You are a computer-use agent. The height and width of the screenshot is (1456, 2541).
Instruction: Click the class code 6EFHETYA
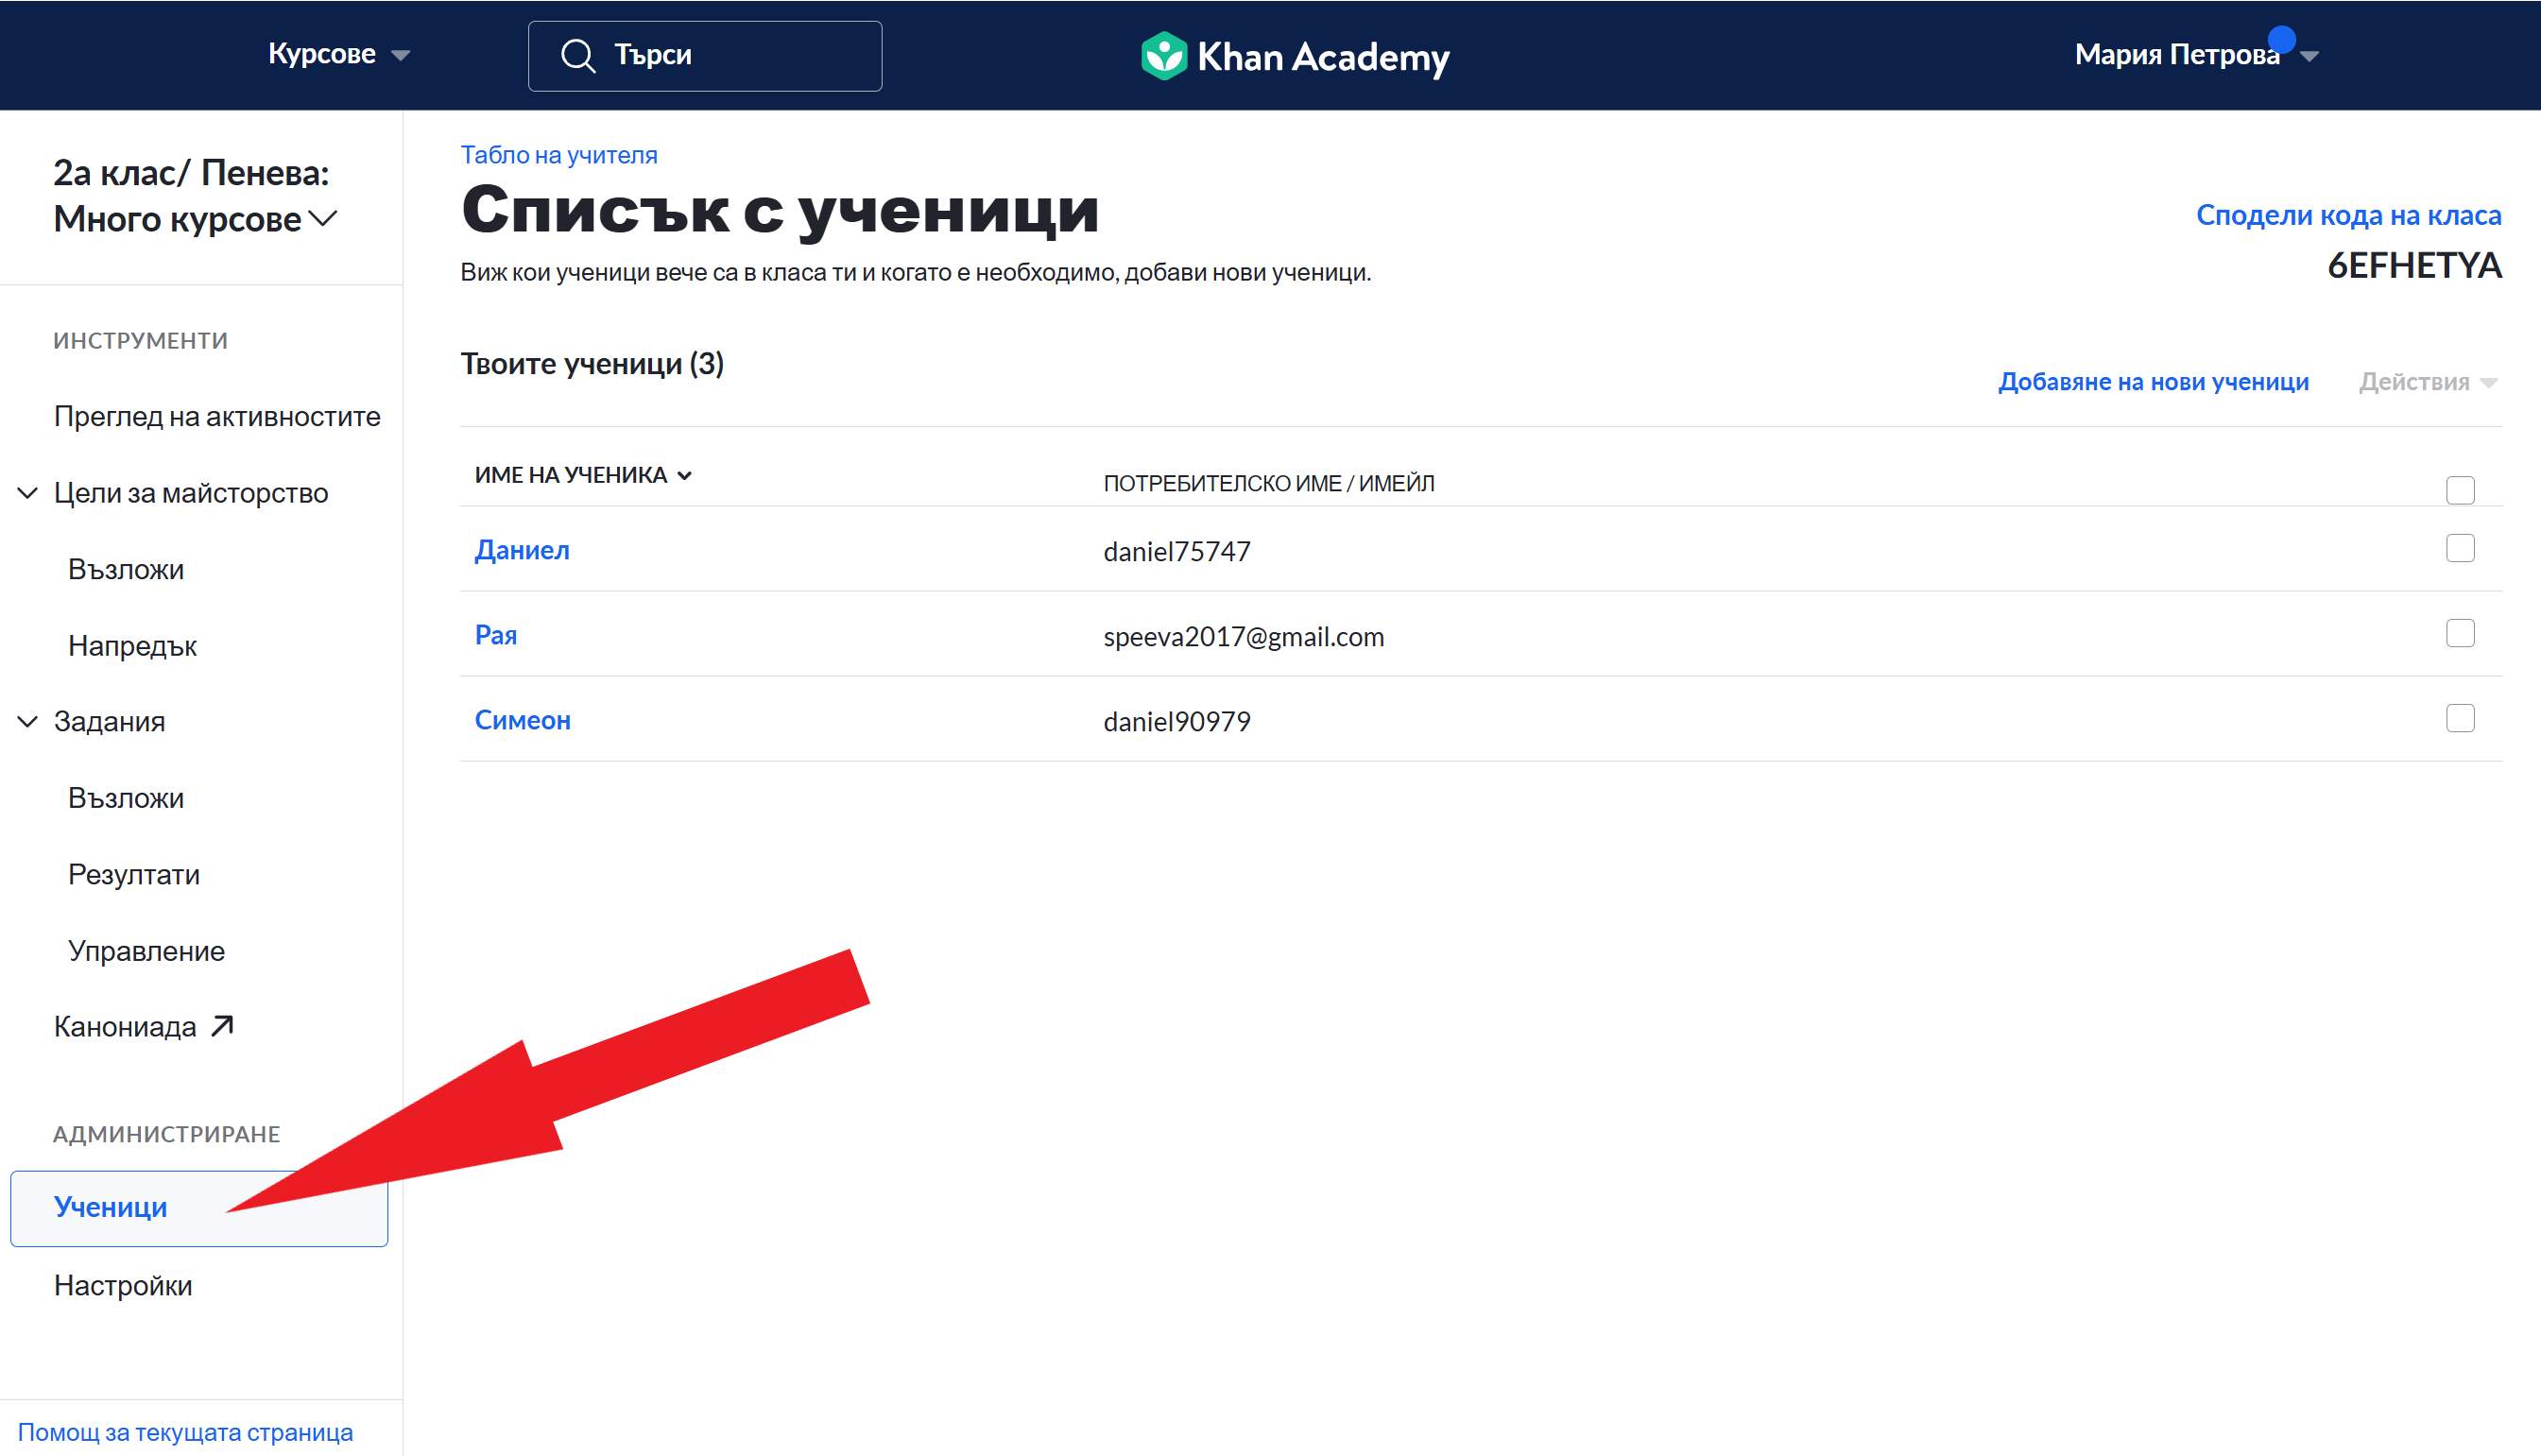[2414, 266]
